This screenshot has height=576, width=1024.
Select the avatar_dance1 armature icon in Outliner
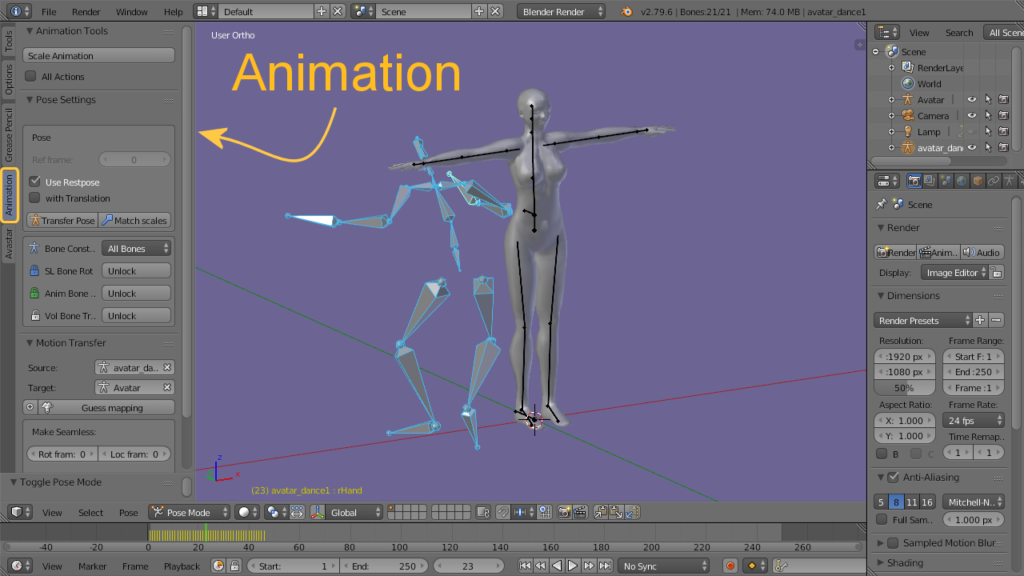908,148
